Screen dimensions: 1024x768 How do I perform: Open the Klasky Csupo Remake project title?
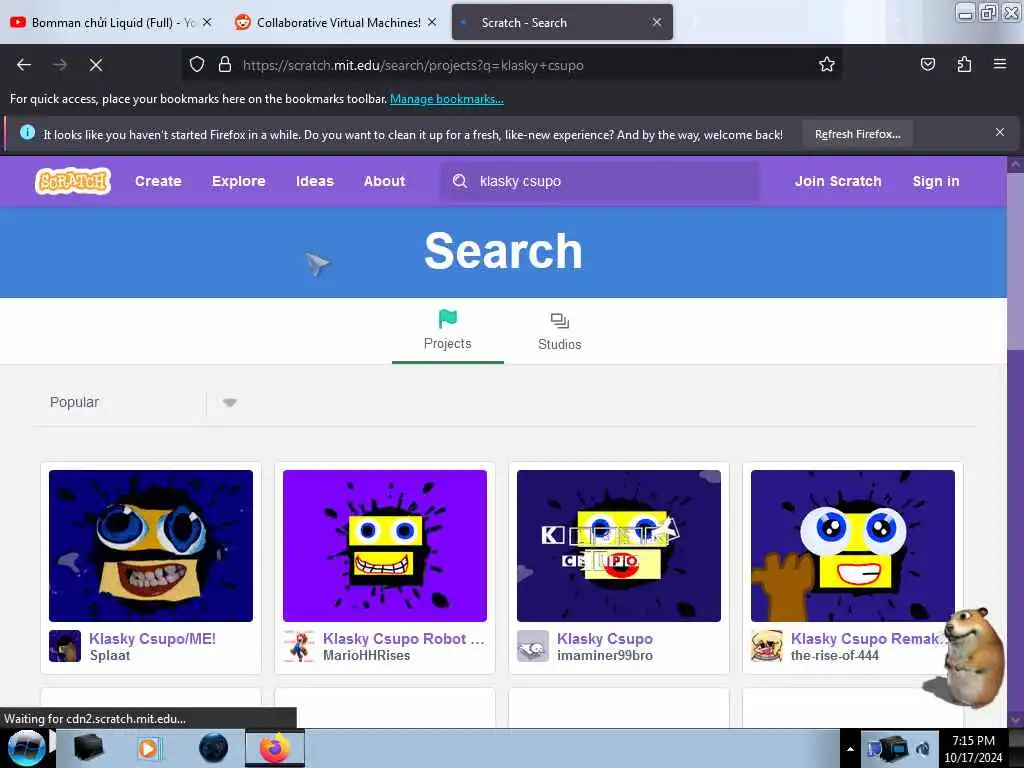[868, 639]
